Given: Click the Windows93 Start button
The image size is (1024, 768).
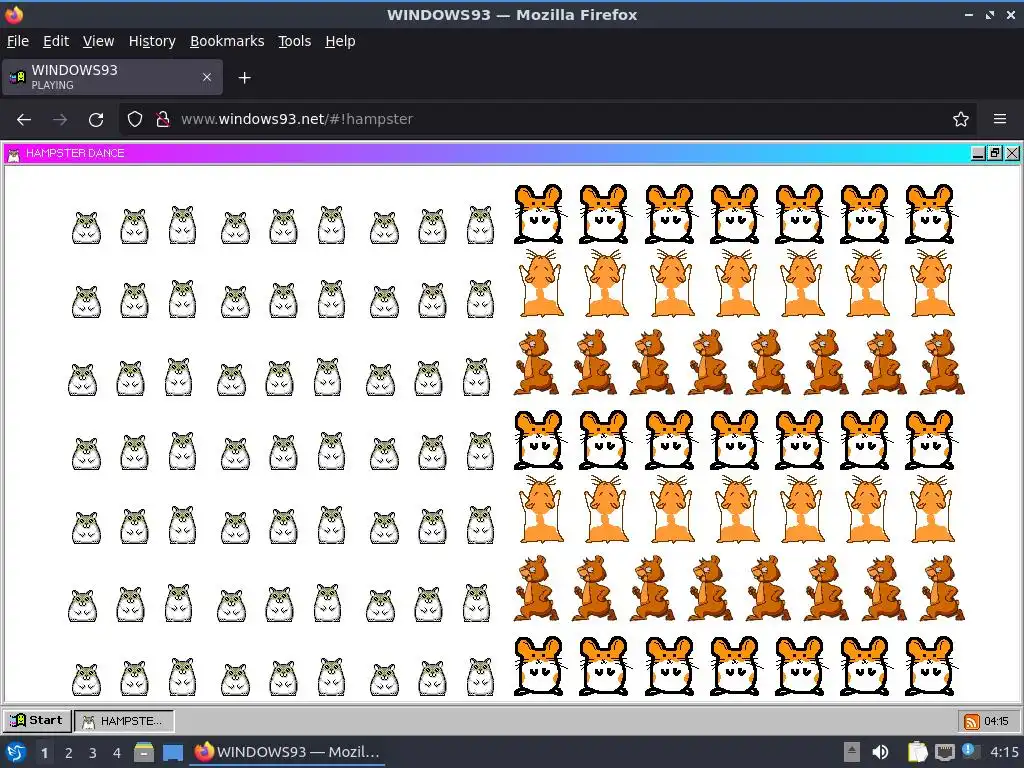Looking at the screenshot, I should (x=37, y=720).
